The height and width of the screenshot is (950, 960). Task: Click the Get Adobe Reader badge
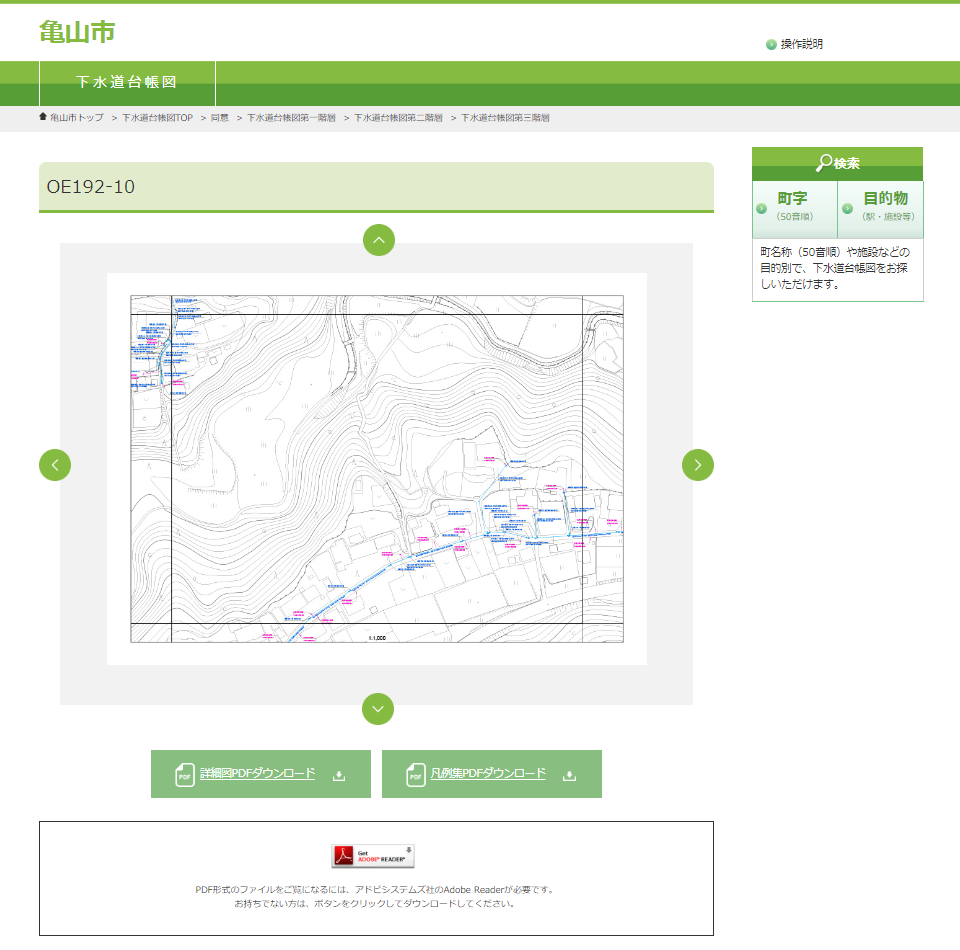click(373, 856)
